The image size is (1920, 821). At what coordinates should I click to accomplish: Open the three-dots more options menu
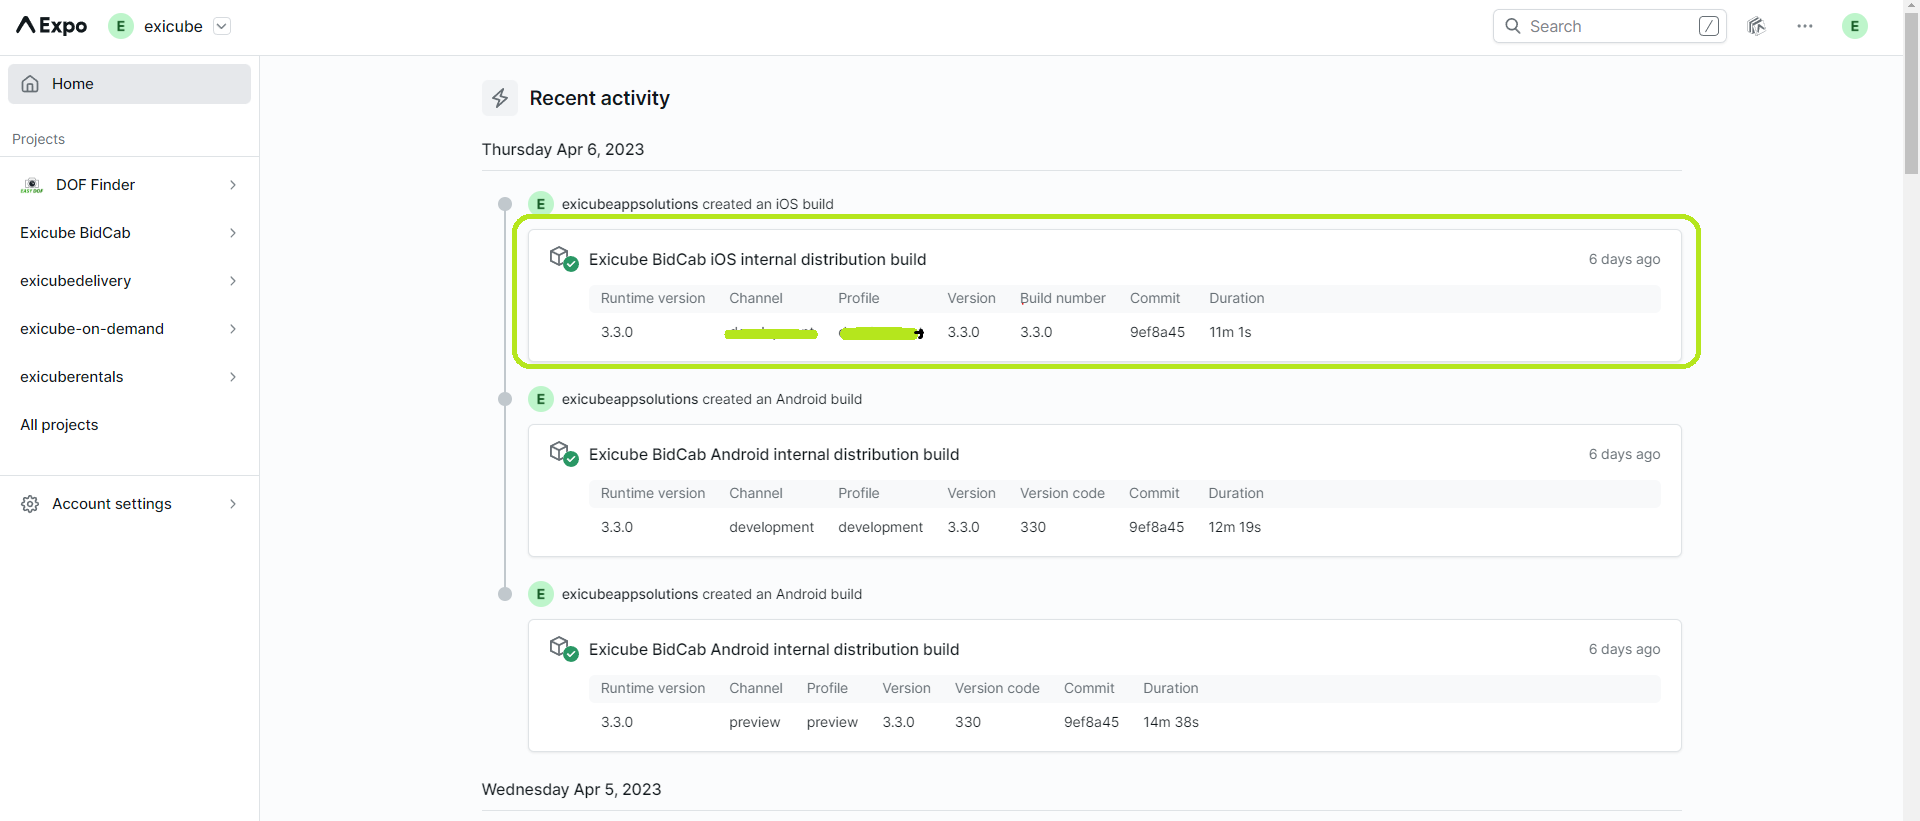point(1804,26)
